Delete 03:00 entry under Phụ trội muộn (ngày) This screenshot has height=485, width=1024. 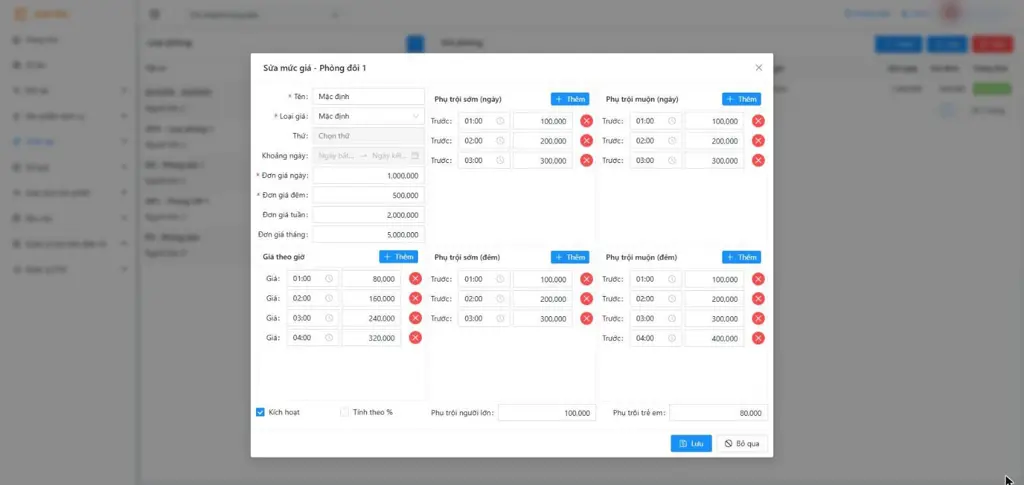tap(758, 160)
